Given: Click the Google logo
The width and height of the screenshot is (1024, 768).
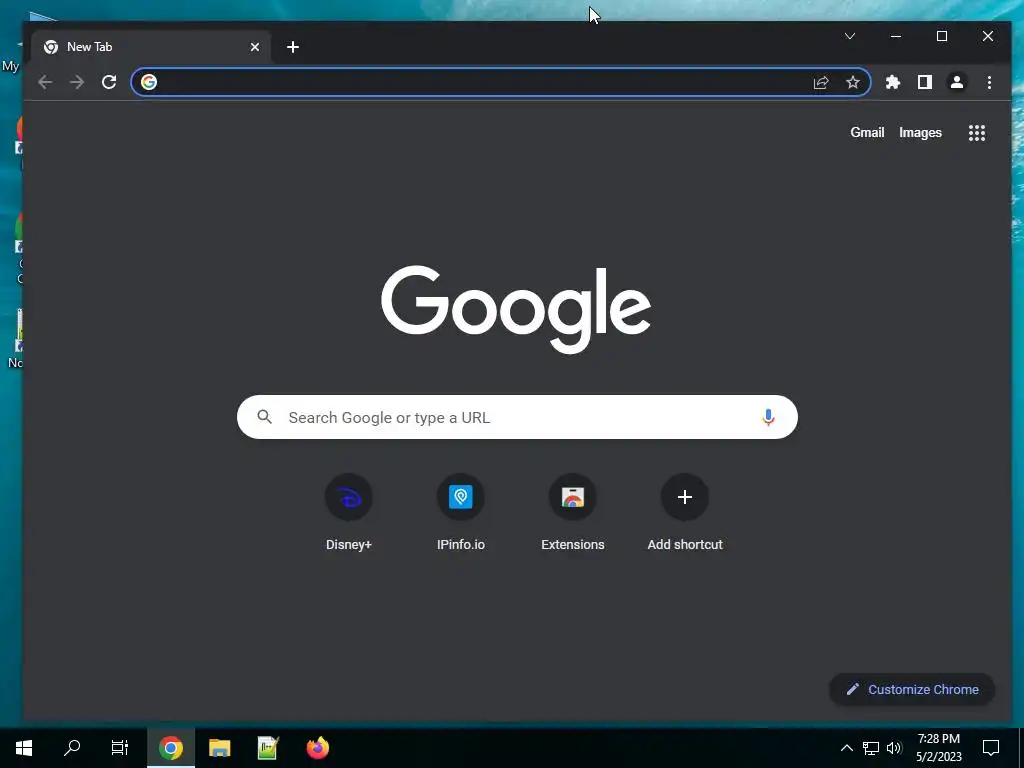Looking at the screenshot, I should pyautogui.click(x=516, y=309).
